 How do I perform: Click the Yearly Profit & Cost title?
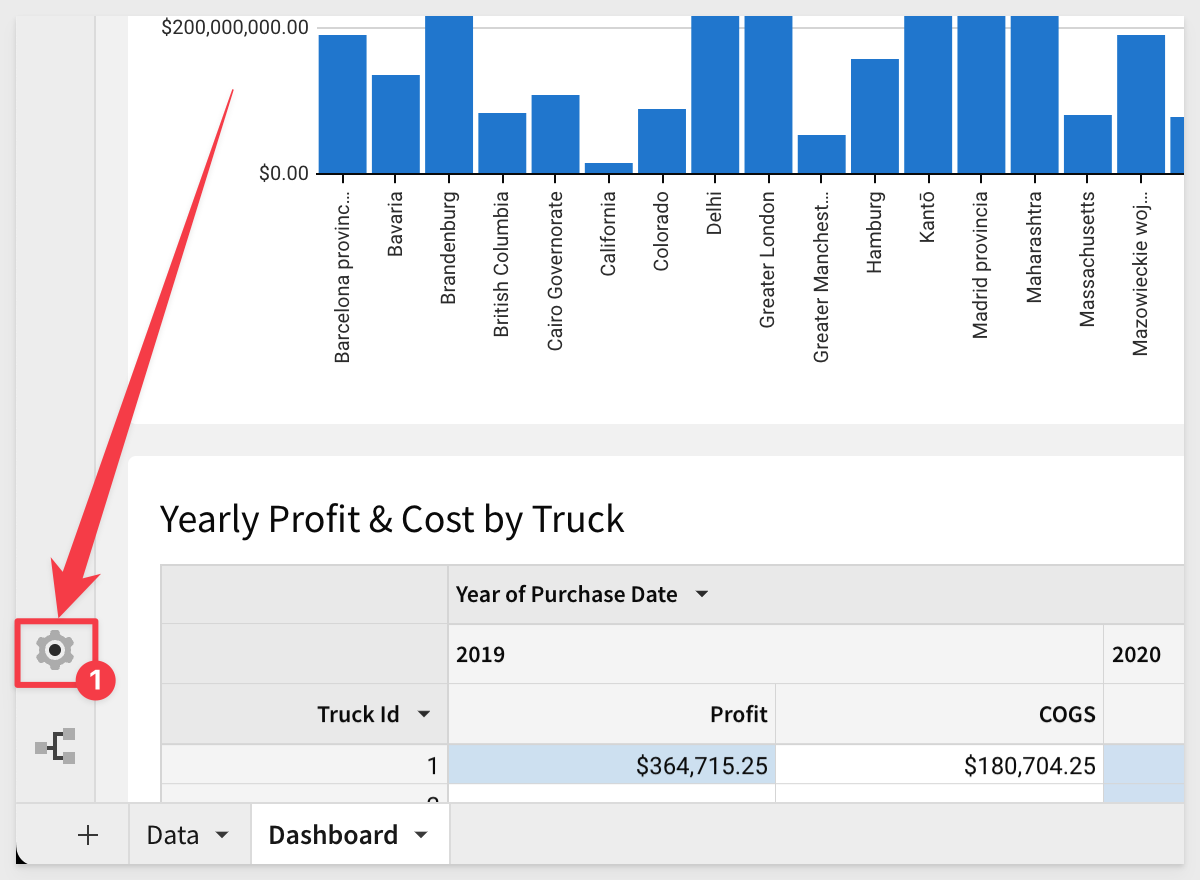392,519
